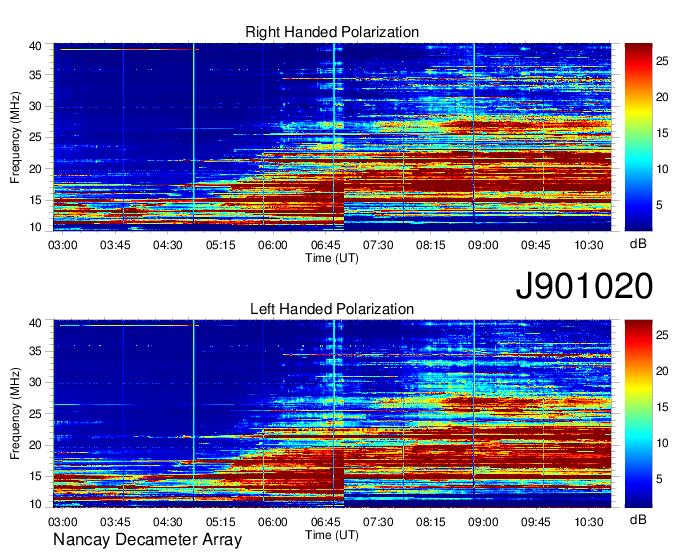Click the 09:00 time tick of Right Handed plot
This screenshot has width=680, height=552.
click(x=483, y=245)
